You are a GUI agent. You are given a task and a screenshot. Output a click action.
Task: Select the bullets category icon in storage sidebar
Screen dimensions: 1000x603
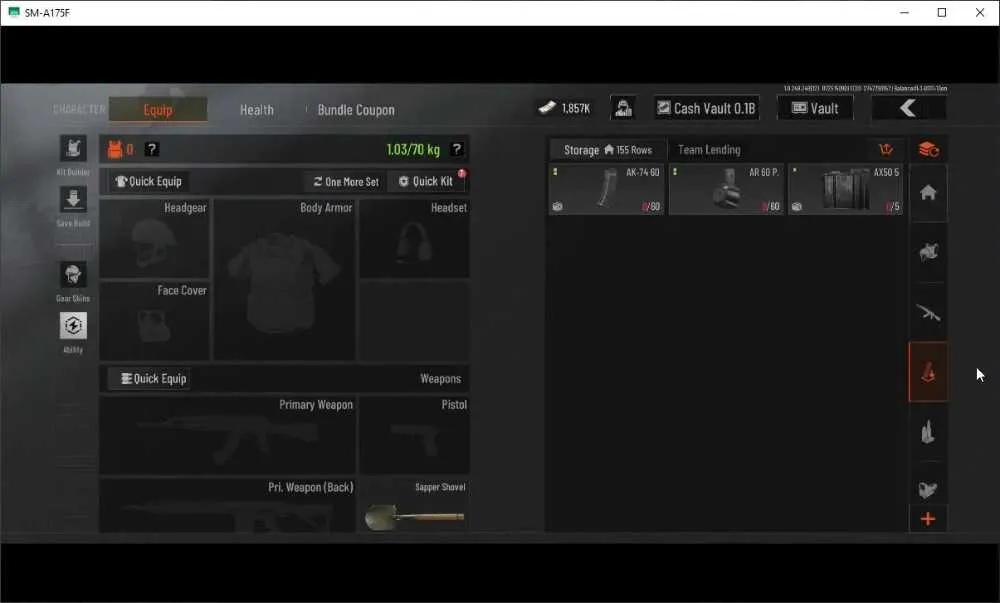point(928,432)
